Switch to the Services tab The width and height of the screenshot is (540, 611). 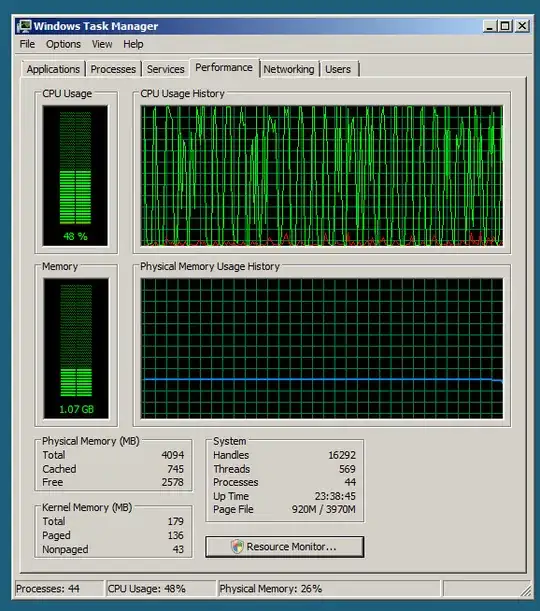tap(166, 69)
